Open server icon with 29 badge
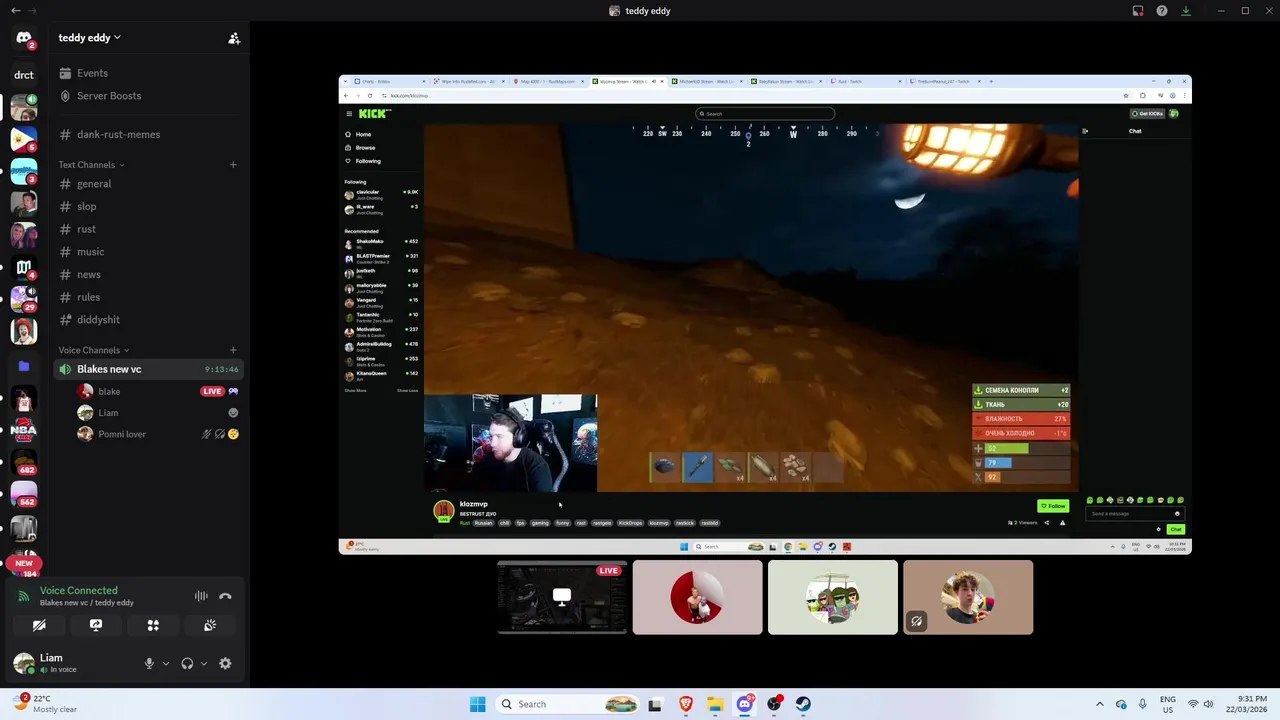Image resolution: width=1280 pixels, height=720 pixels. click(x=24, y=298)
